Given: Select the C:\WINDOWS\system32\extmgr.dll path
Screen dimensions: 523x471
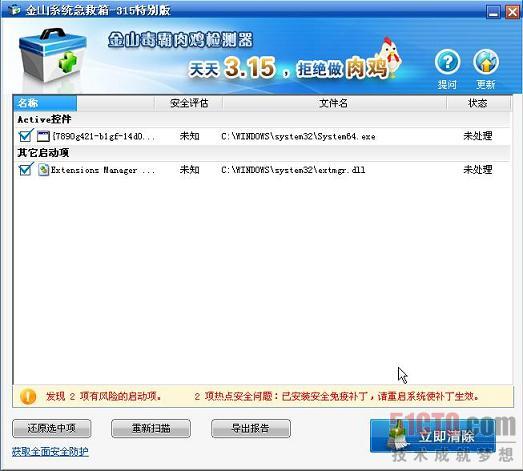Looking at the screenshot, I should (293, 170).
